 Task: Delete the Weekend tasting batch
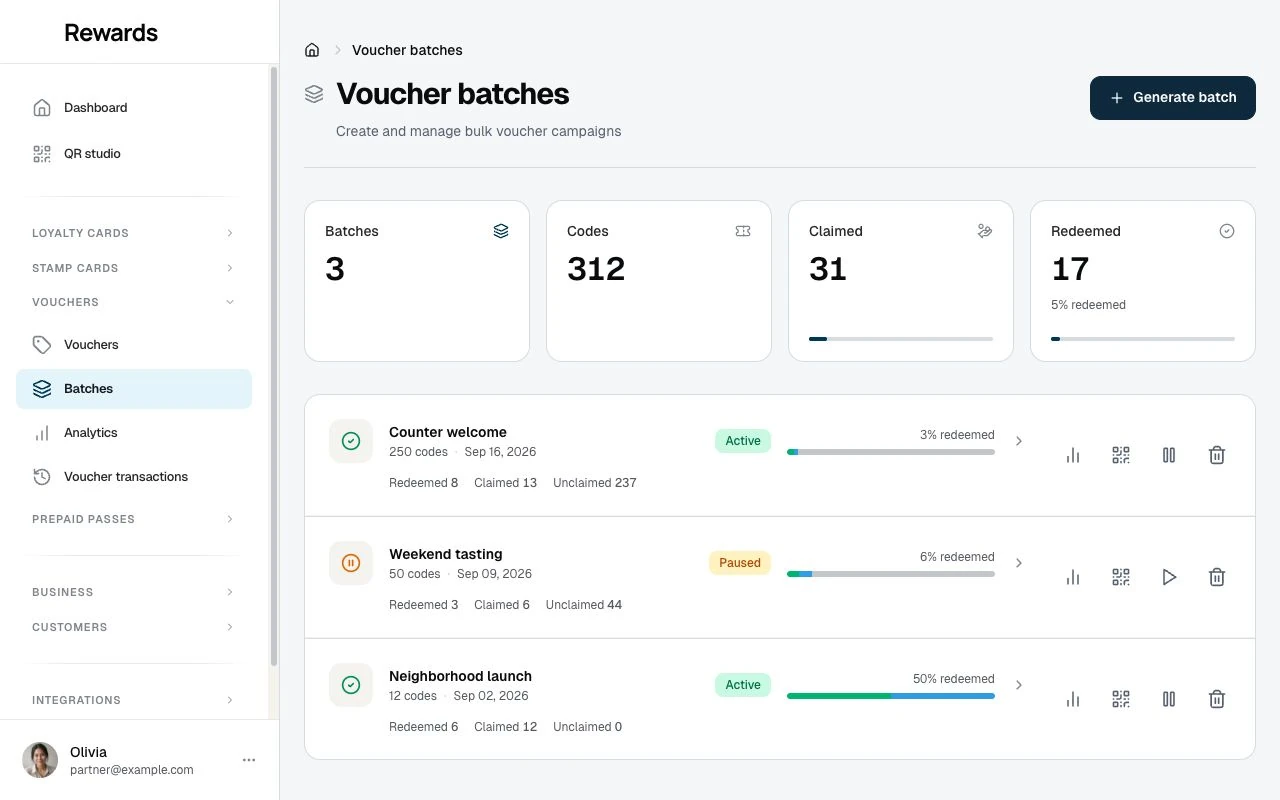tap(1217, 577)
